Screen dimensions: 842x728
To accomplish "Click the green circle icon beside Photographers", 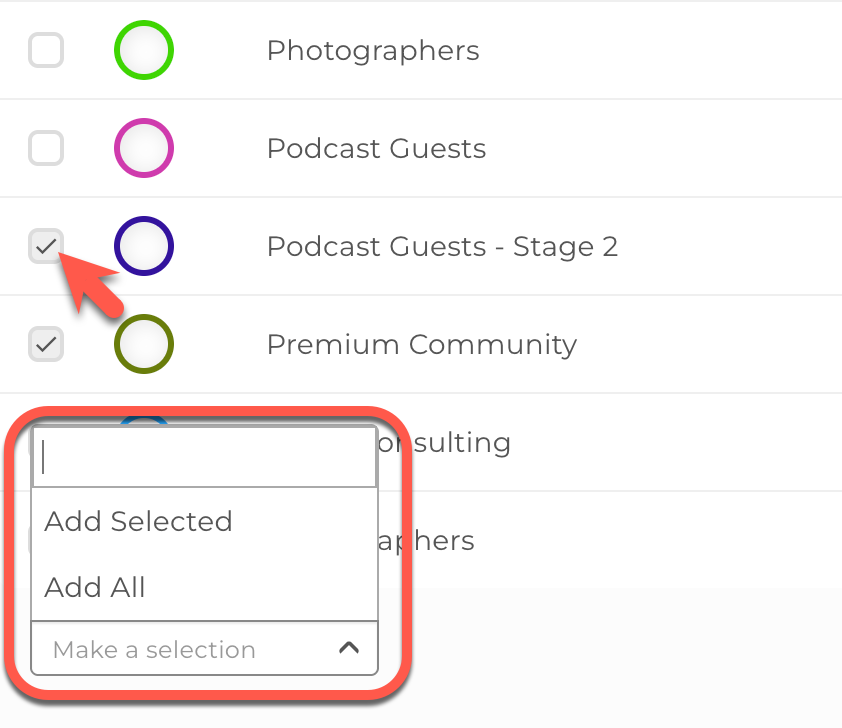I will [x=144, y=50].
